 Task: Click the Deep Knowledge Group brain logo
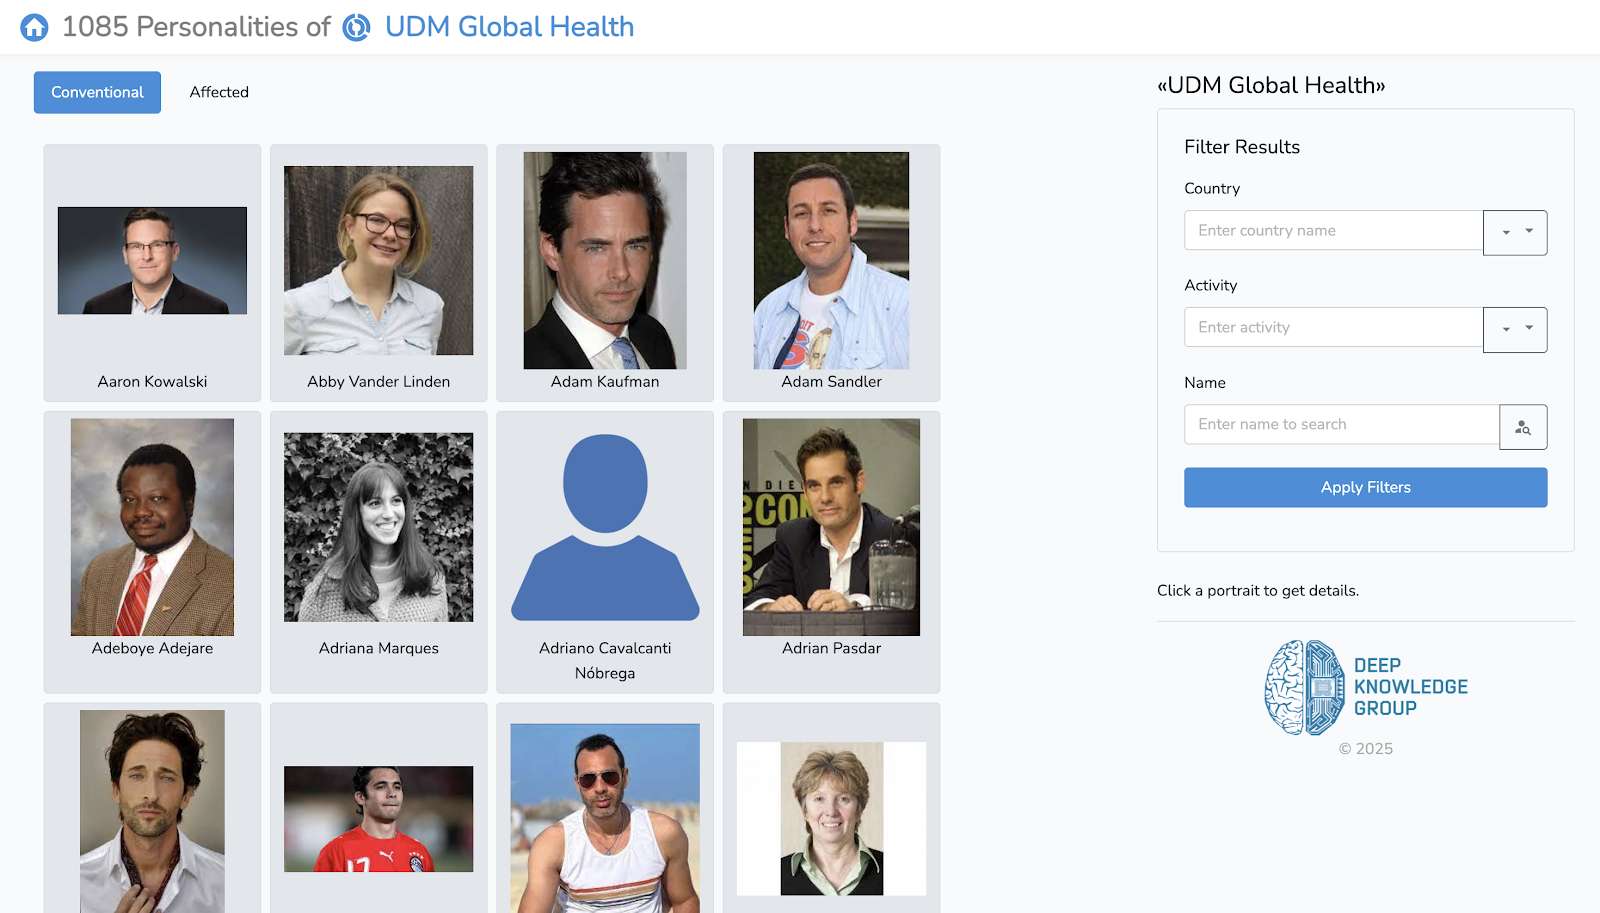(x=1304, y=688)
